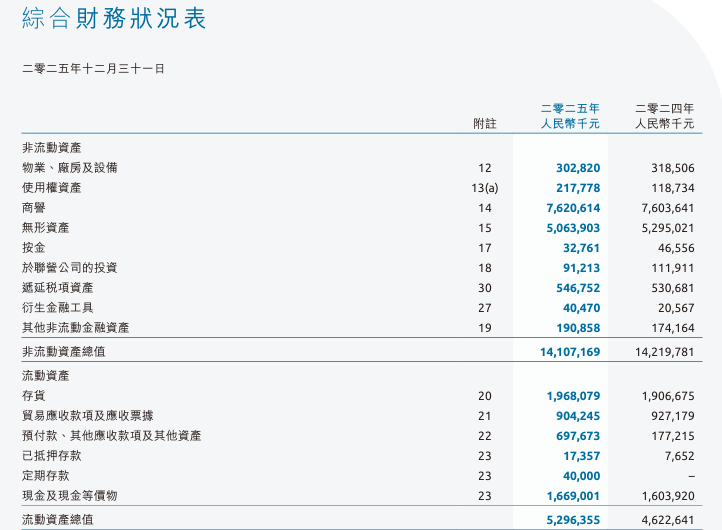Select the value 40,000

point(582,476)
